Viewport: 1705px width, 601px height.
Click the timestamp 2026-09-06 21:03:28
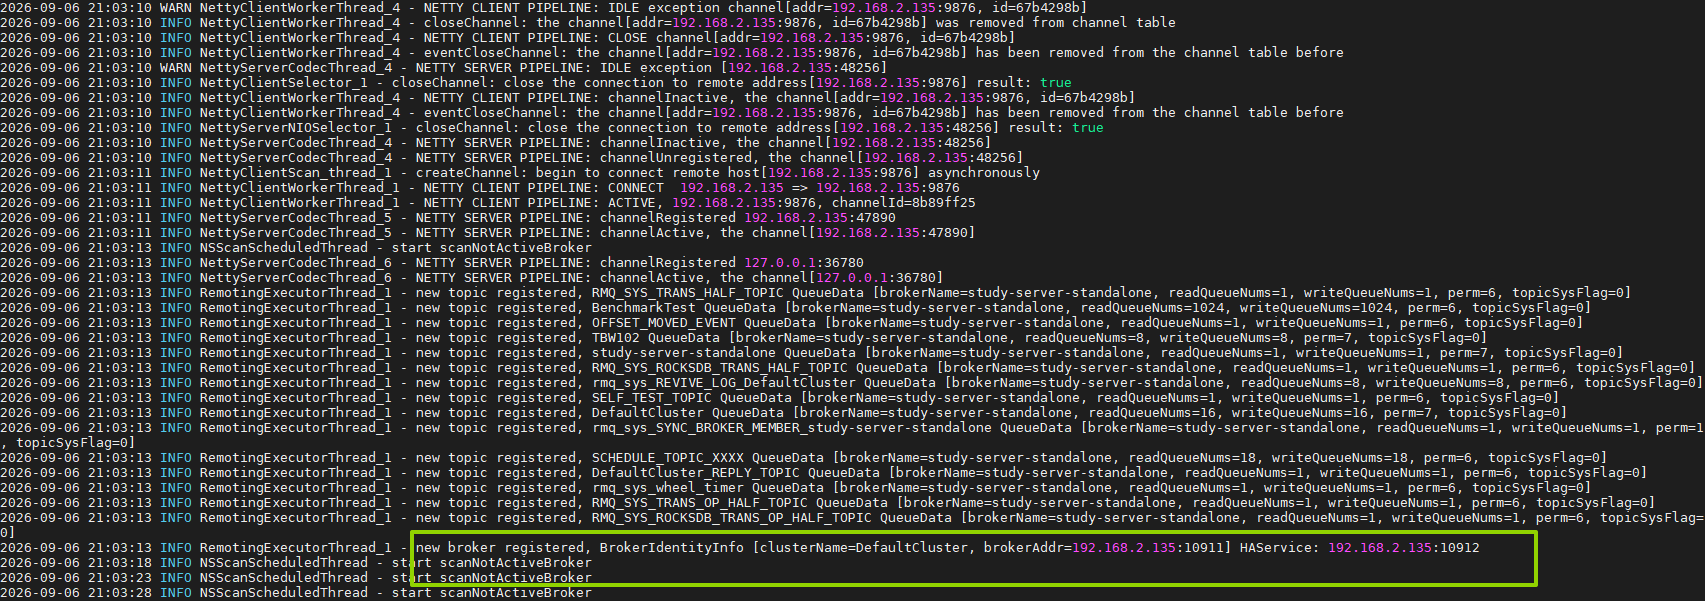pos(76,593)
